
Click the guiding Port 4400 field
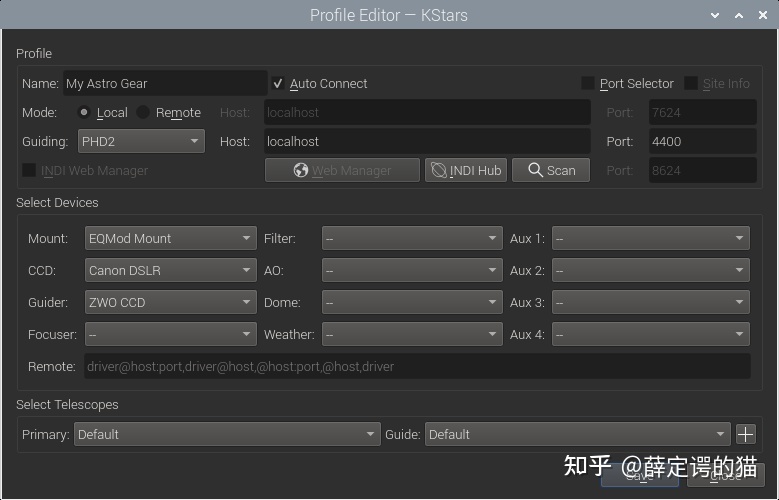click(702, 142)
